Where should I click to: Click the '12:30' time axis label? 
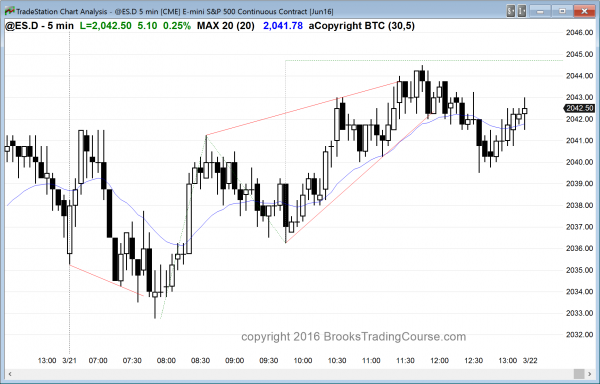(x=474, y=360)
